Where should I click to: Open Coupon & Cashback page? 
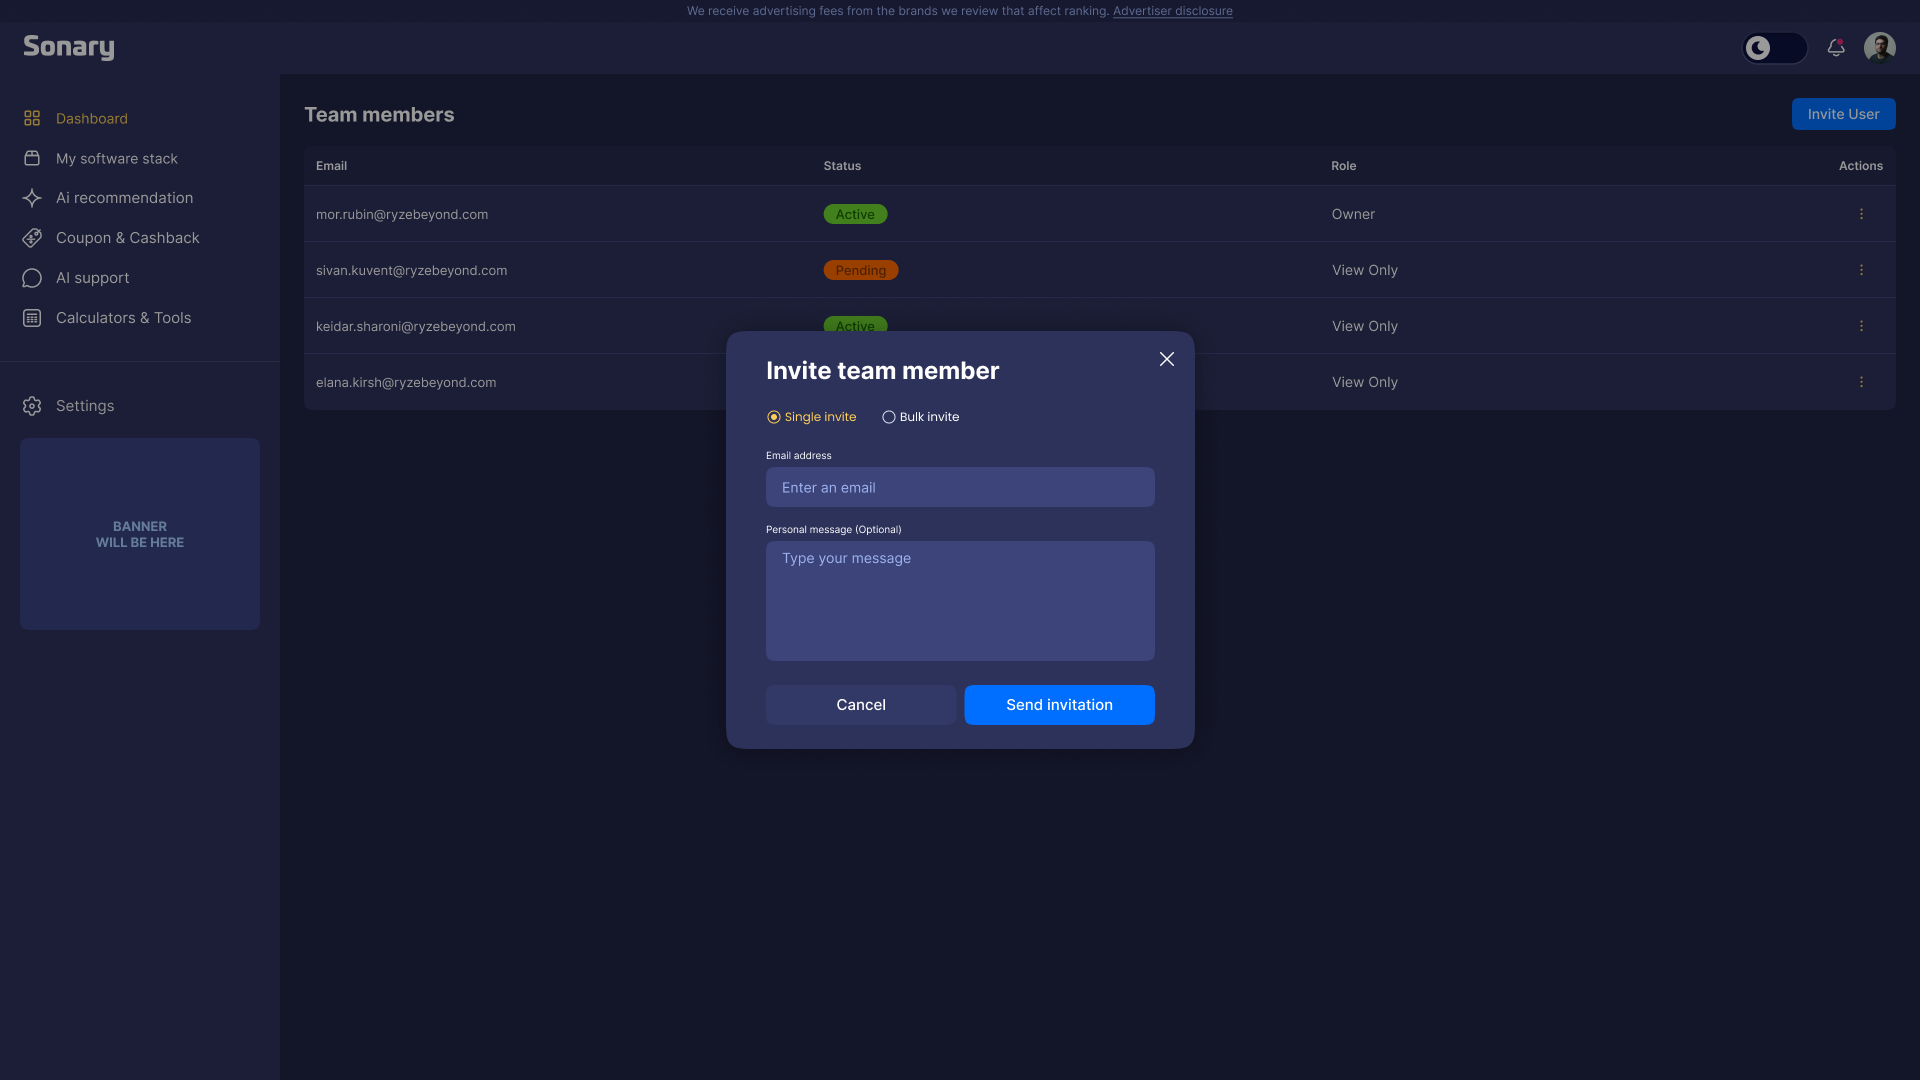128,238
